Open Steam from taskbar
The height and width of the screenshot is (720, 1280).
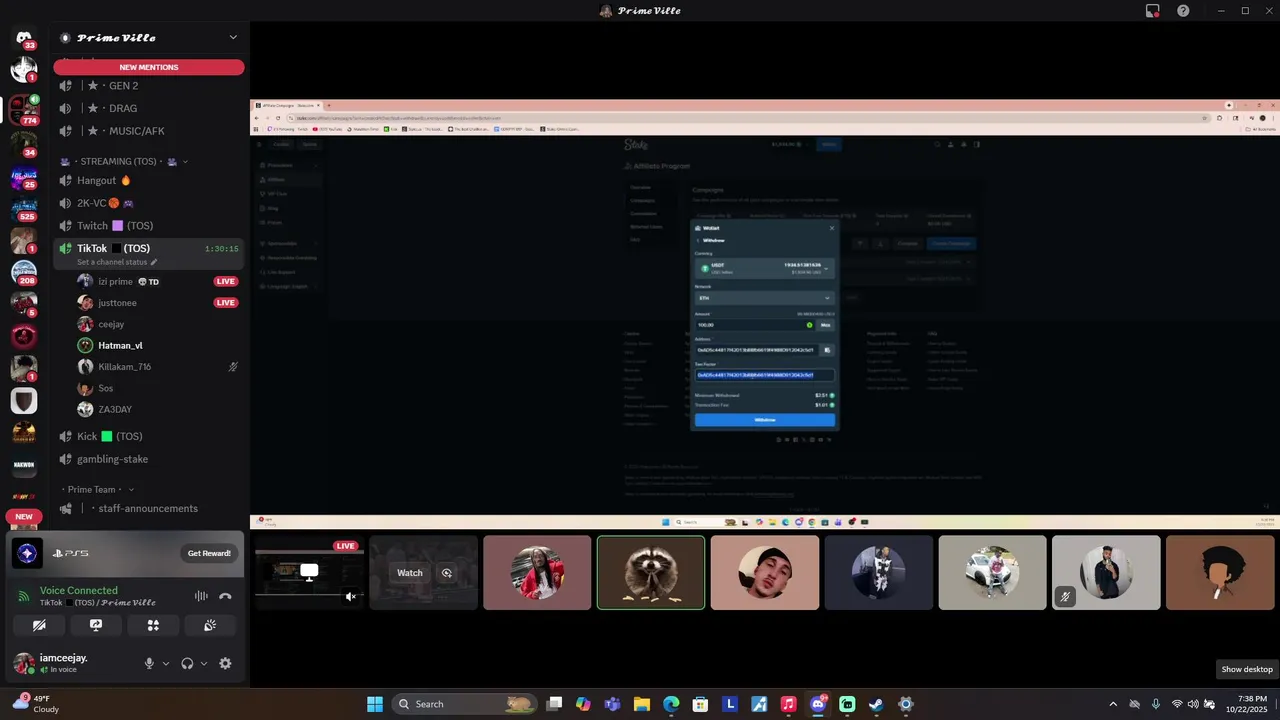tap(876, 704)
